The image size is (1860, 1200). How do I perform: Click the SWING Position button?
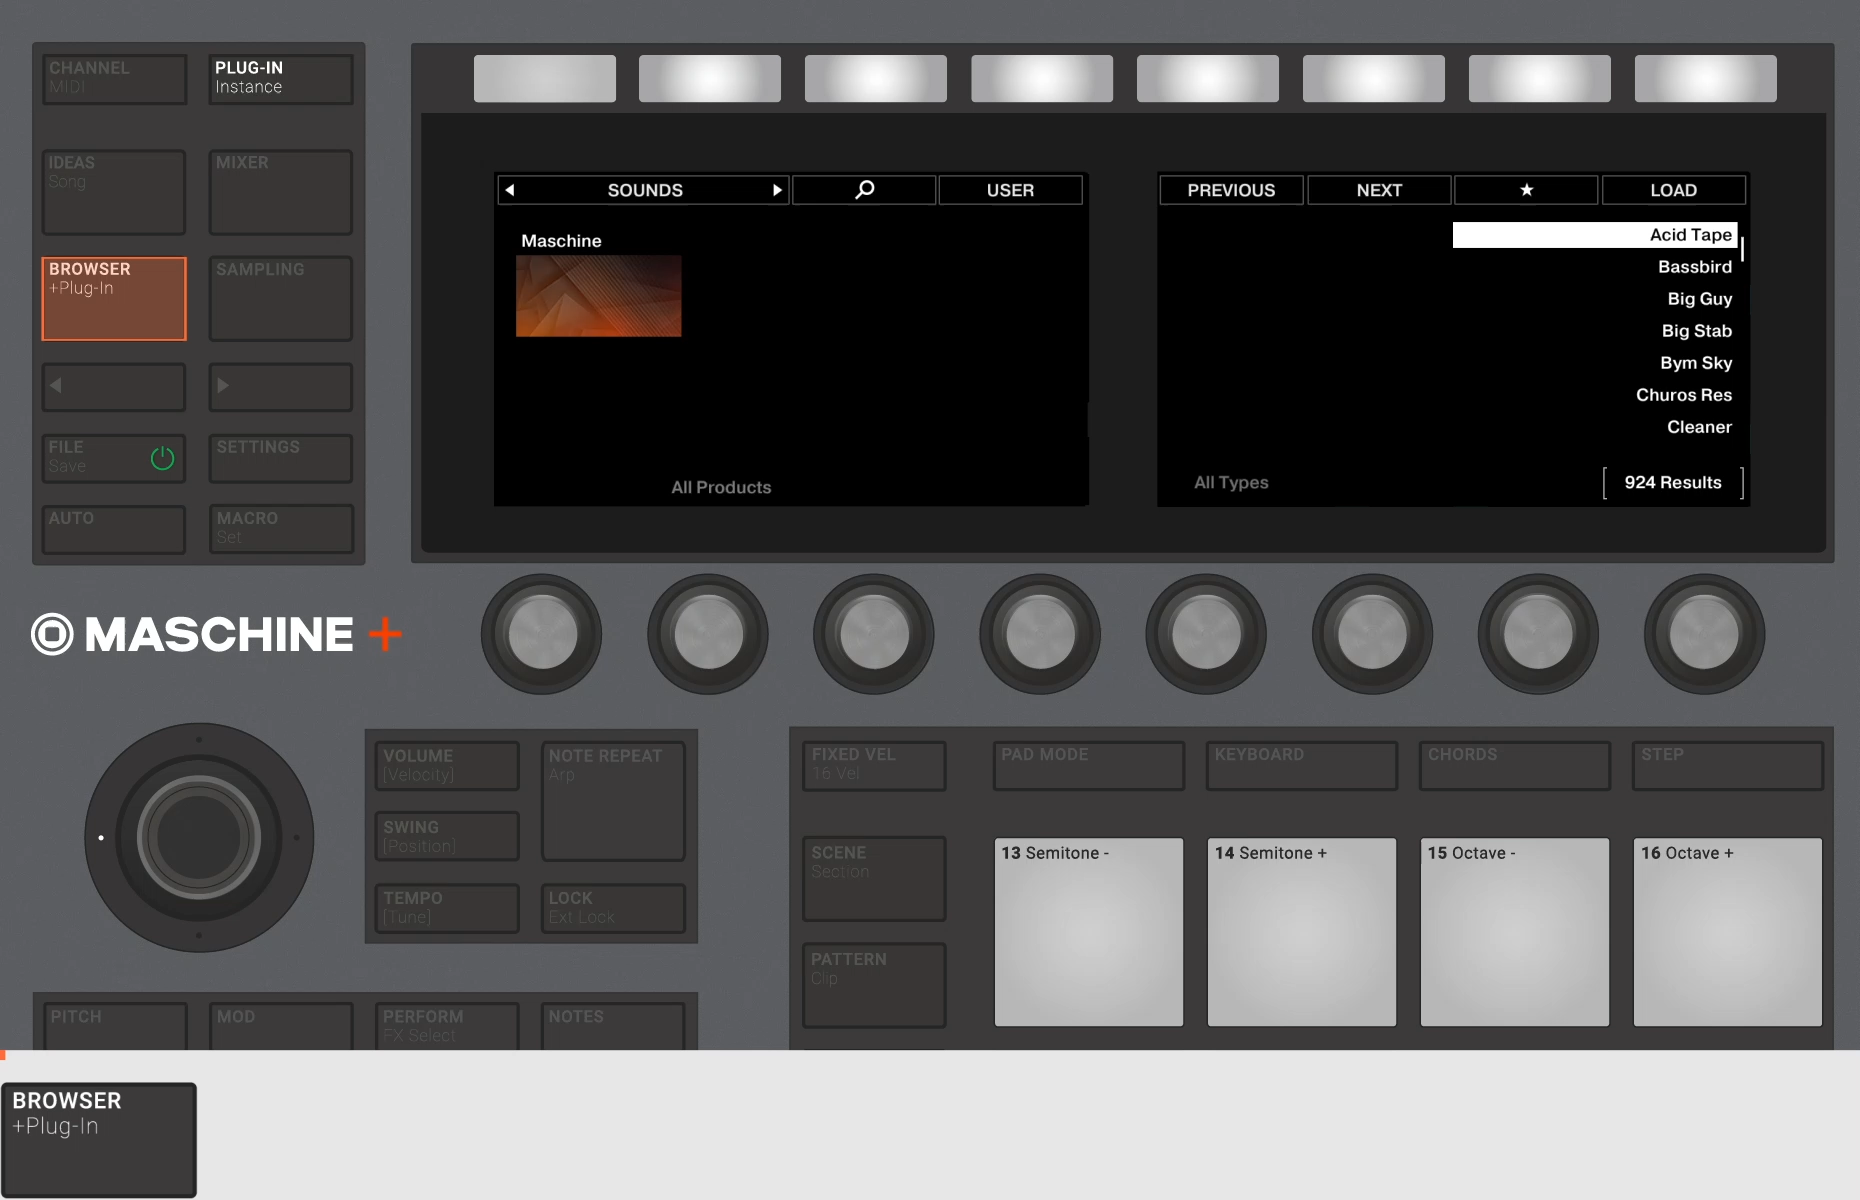tap(447, 837)
